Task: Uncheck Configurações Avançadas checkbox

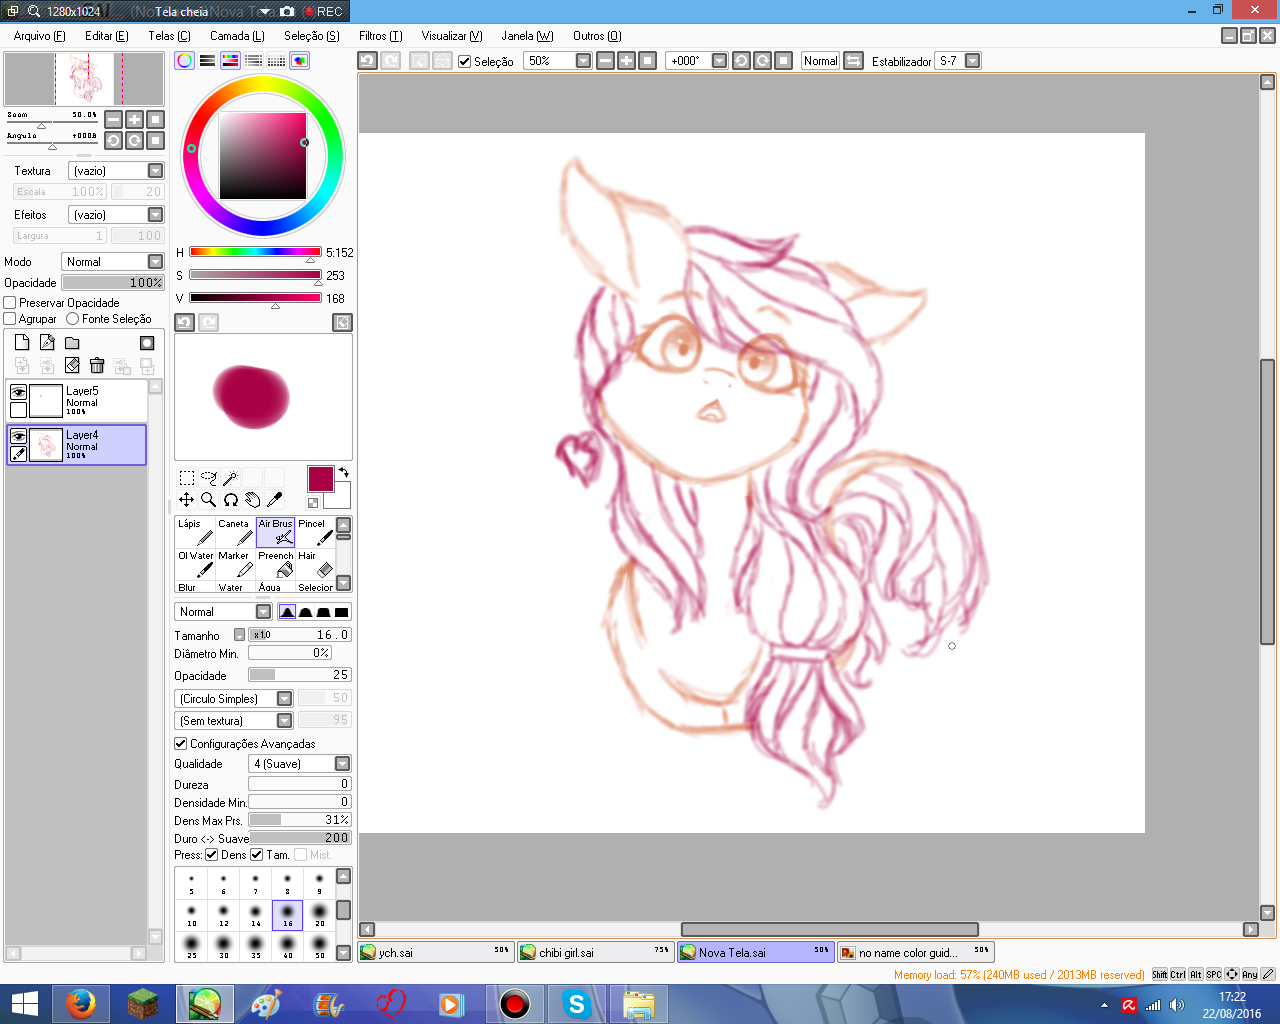Action: pos(181,744)
